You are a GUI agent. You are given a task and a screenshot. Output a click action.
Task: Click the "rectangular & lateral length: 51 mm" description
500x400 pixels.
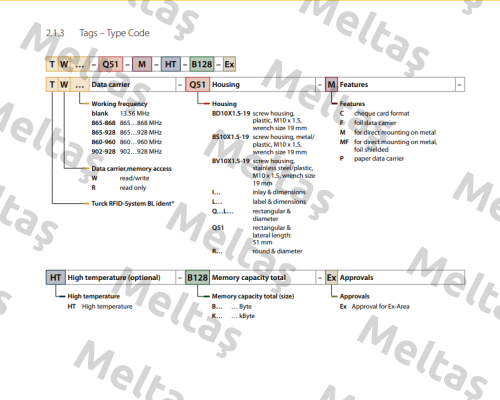pos(272,235)
